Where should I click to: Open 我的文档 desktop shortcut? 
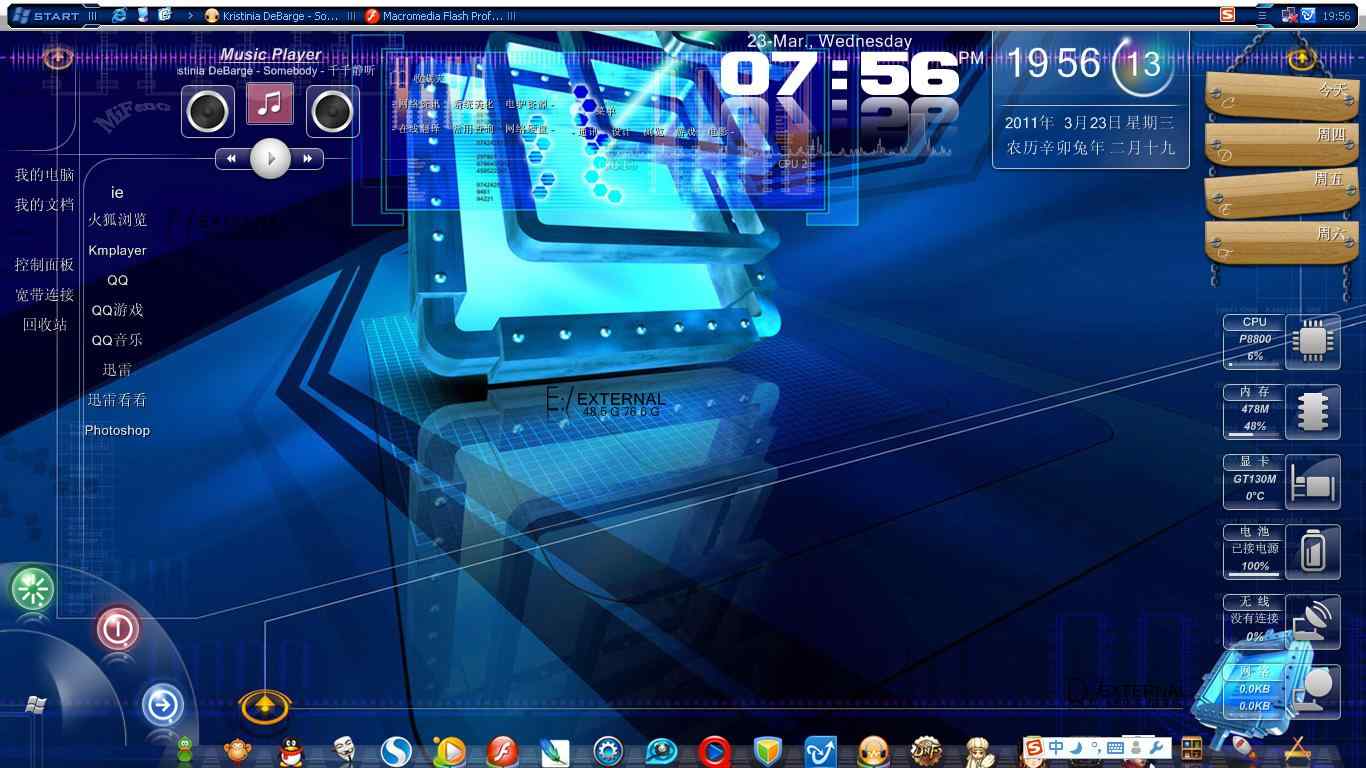pyautogui.click(x=44, y=205)
